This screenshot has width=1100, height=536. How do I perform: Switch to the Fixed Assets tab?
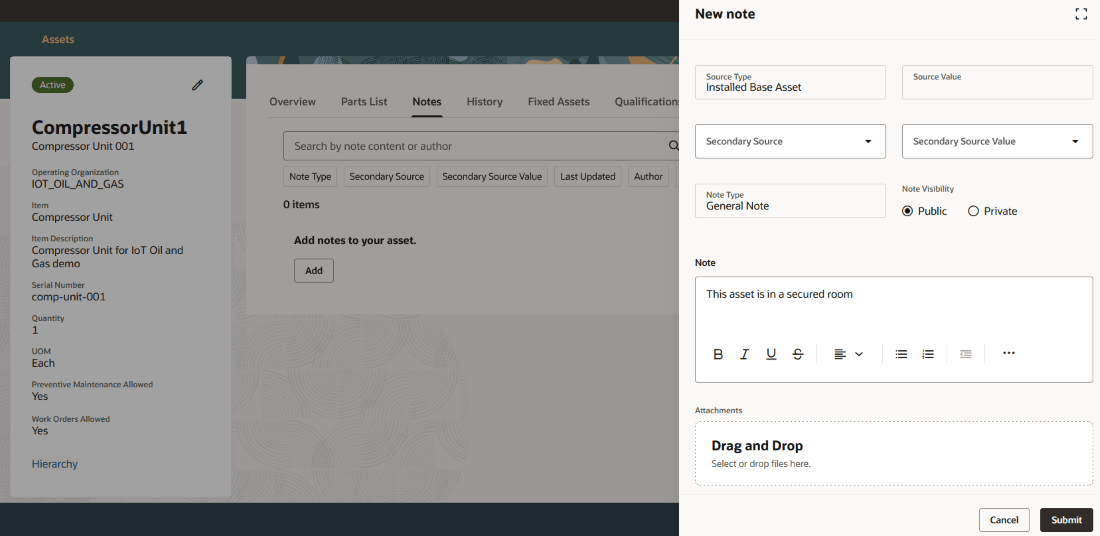[558, 102]
